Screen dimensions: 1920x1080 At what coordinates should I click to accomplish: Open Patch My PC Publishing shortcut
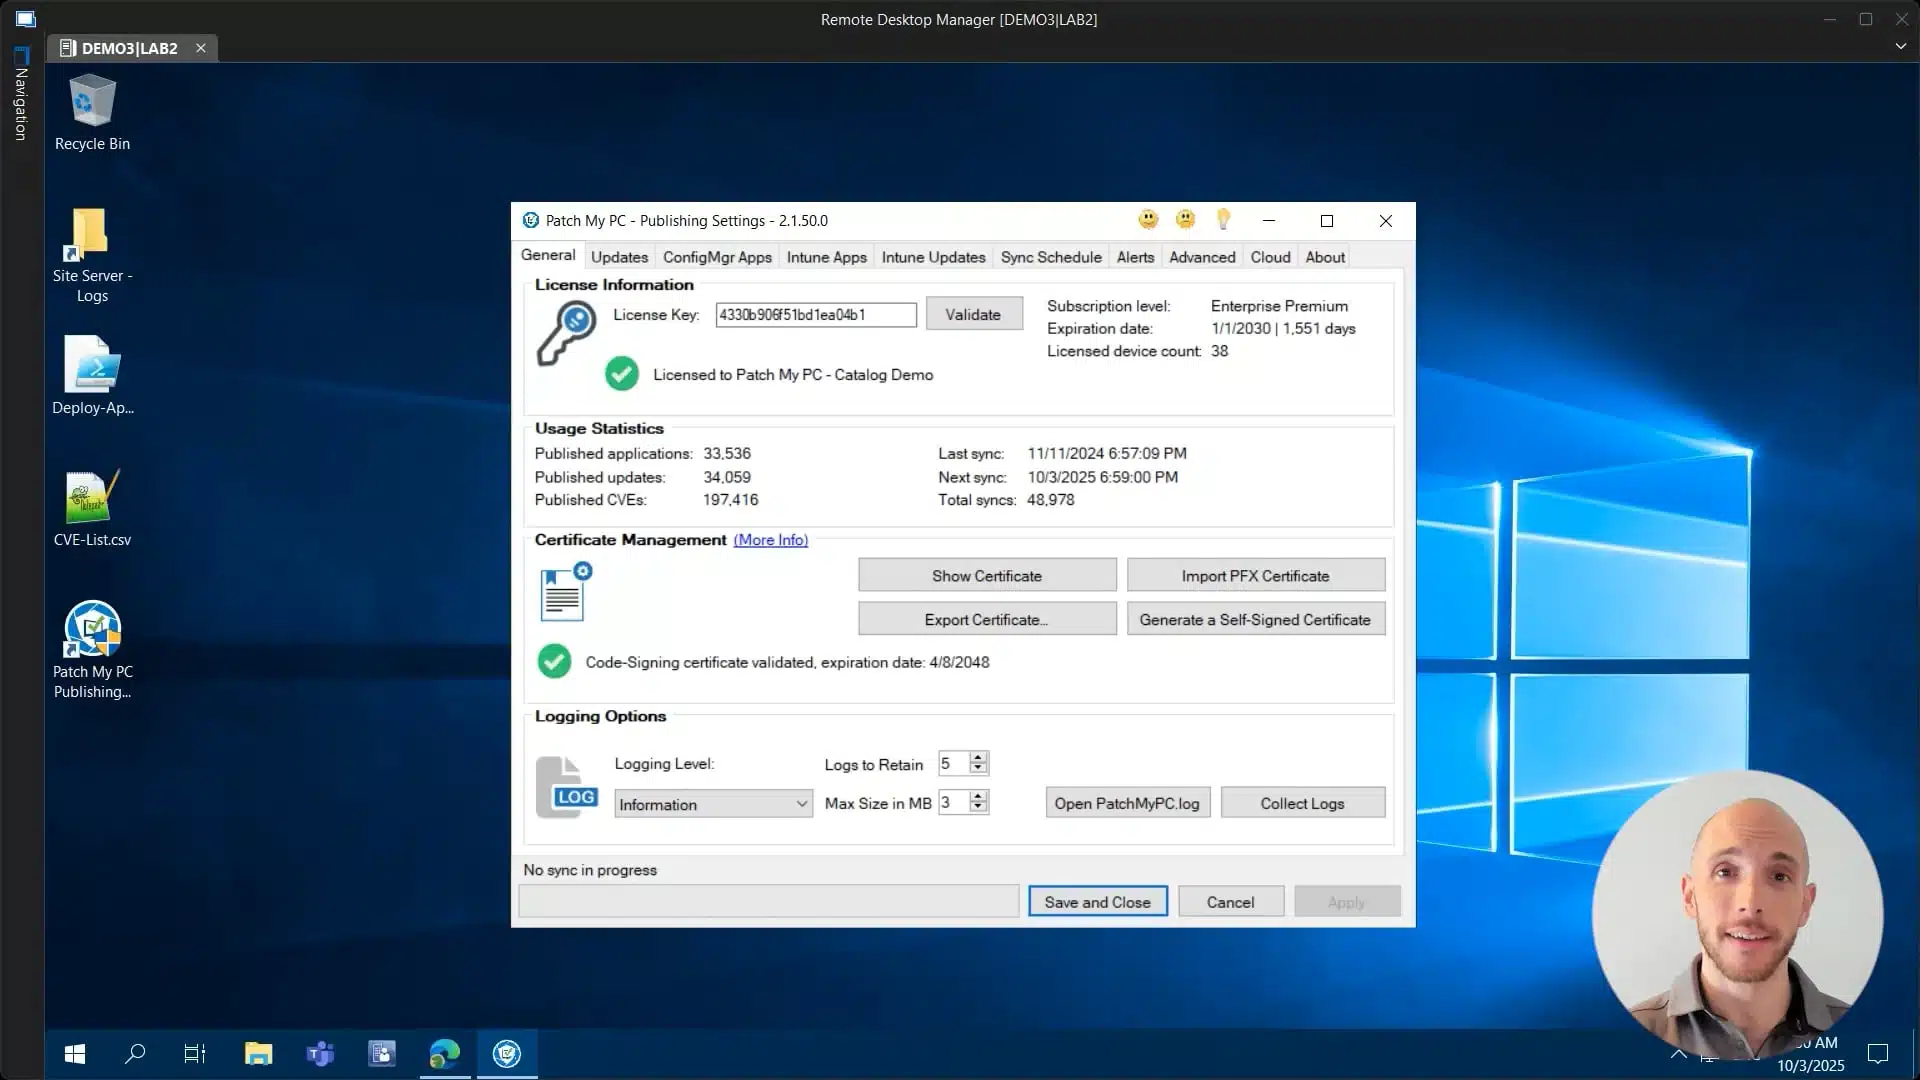(92, 648)
